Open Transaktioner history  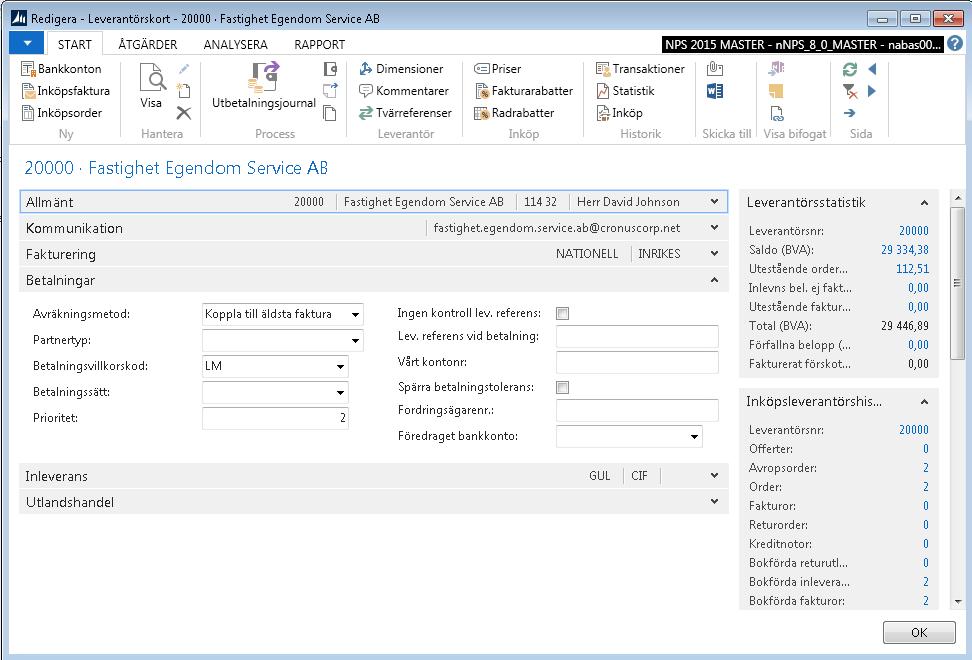click(x=640, y=69)
